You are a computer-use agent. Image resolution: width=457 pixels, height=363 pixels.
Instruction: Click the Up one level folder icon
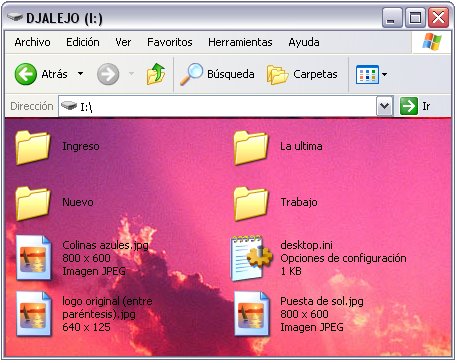pos(156,74)
